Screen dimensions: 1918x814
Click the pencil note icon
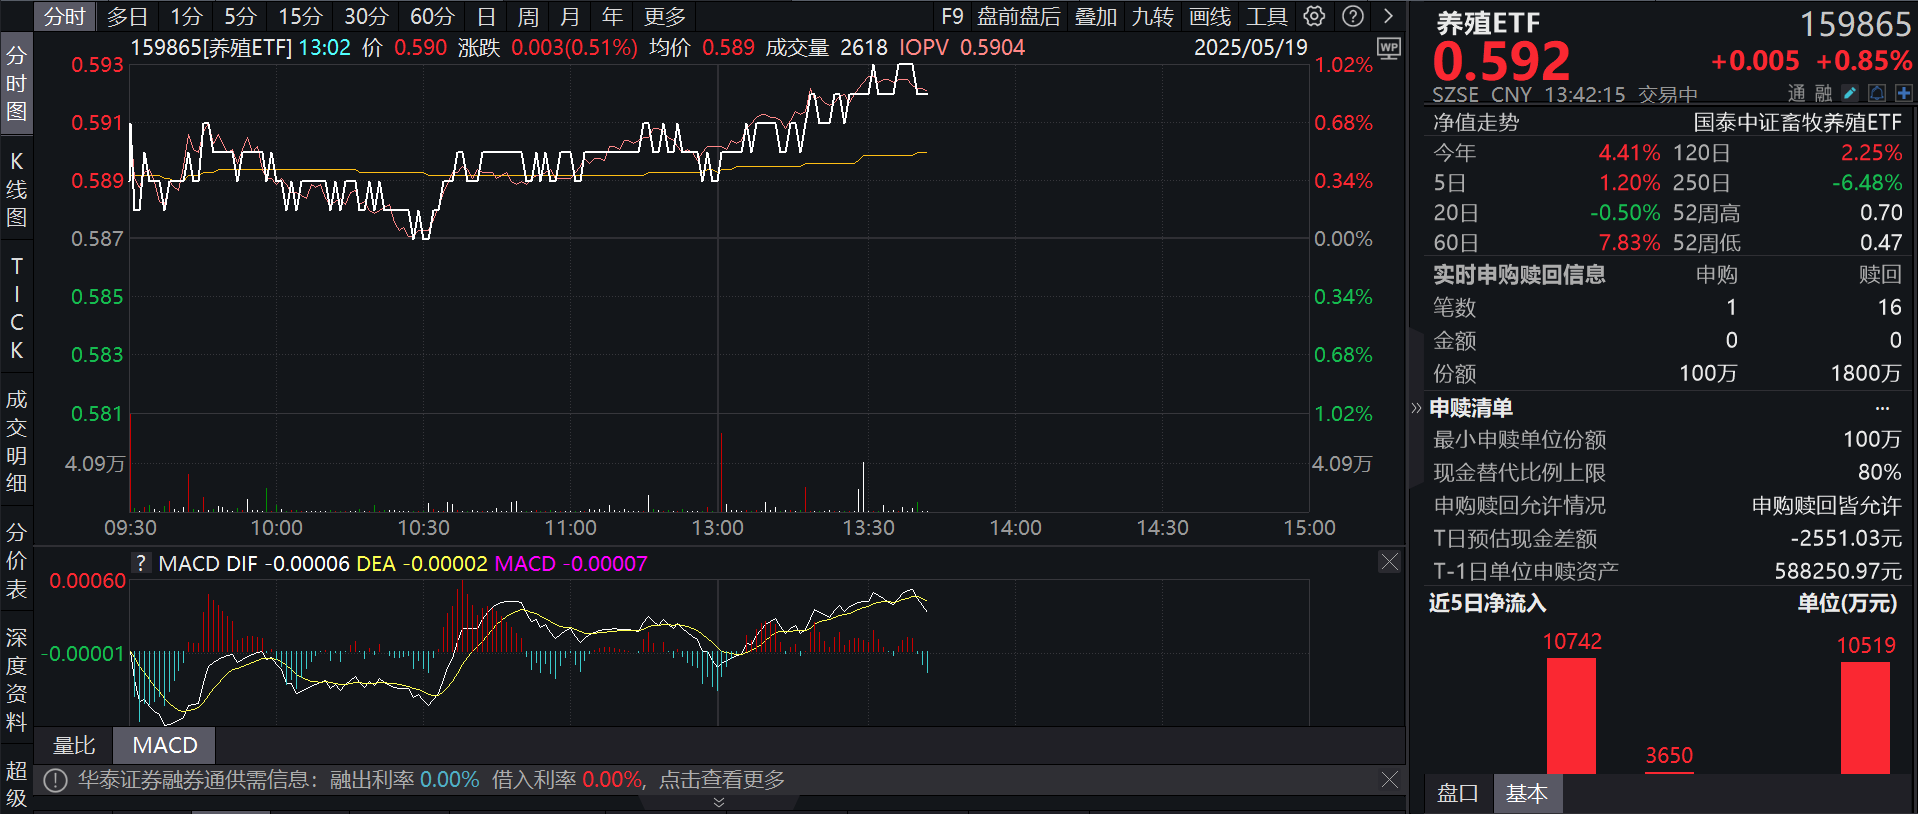(1850, 93)
